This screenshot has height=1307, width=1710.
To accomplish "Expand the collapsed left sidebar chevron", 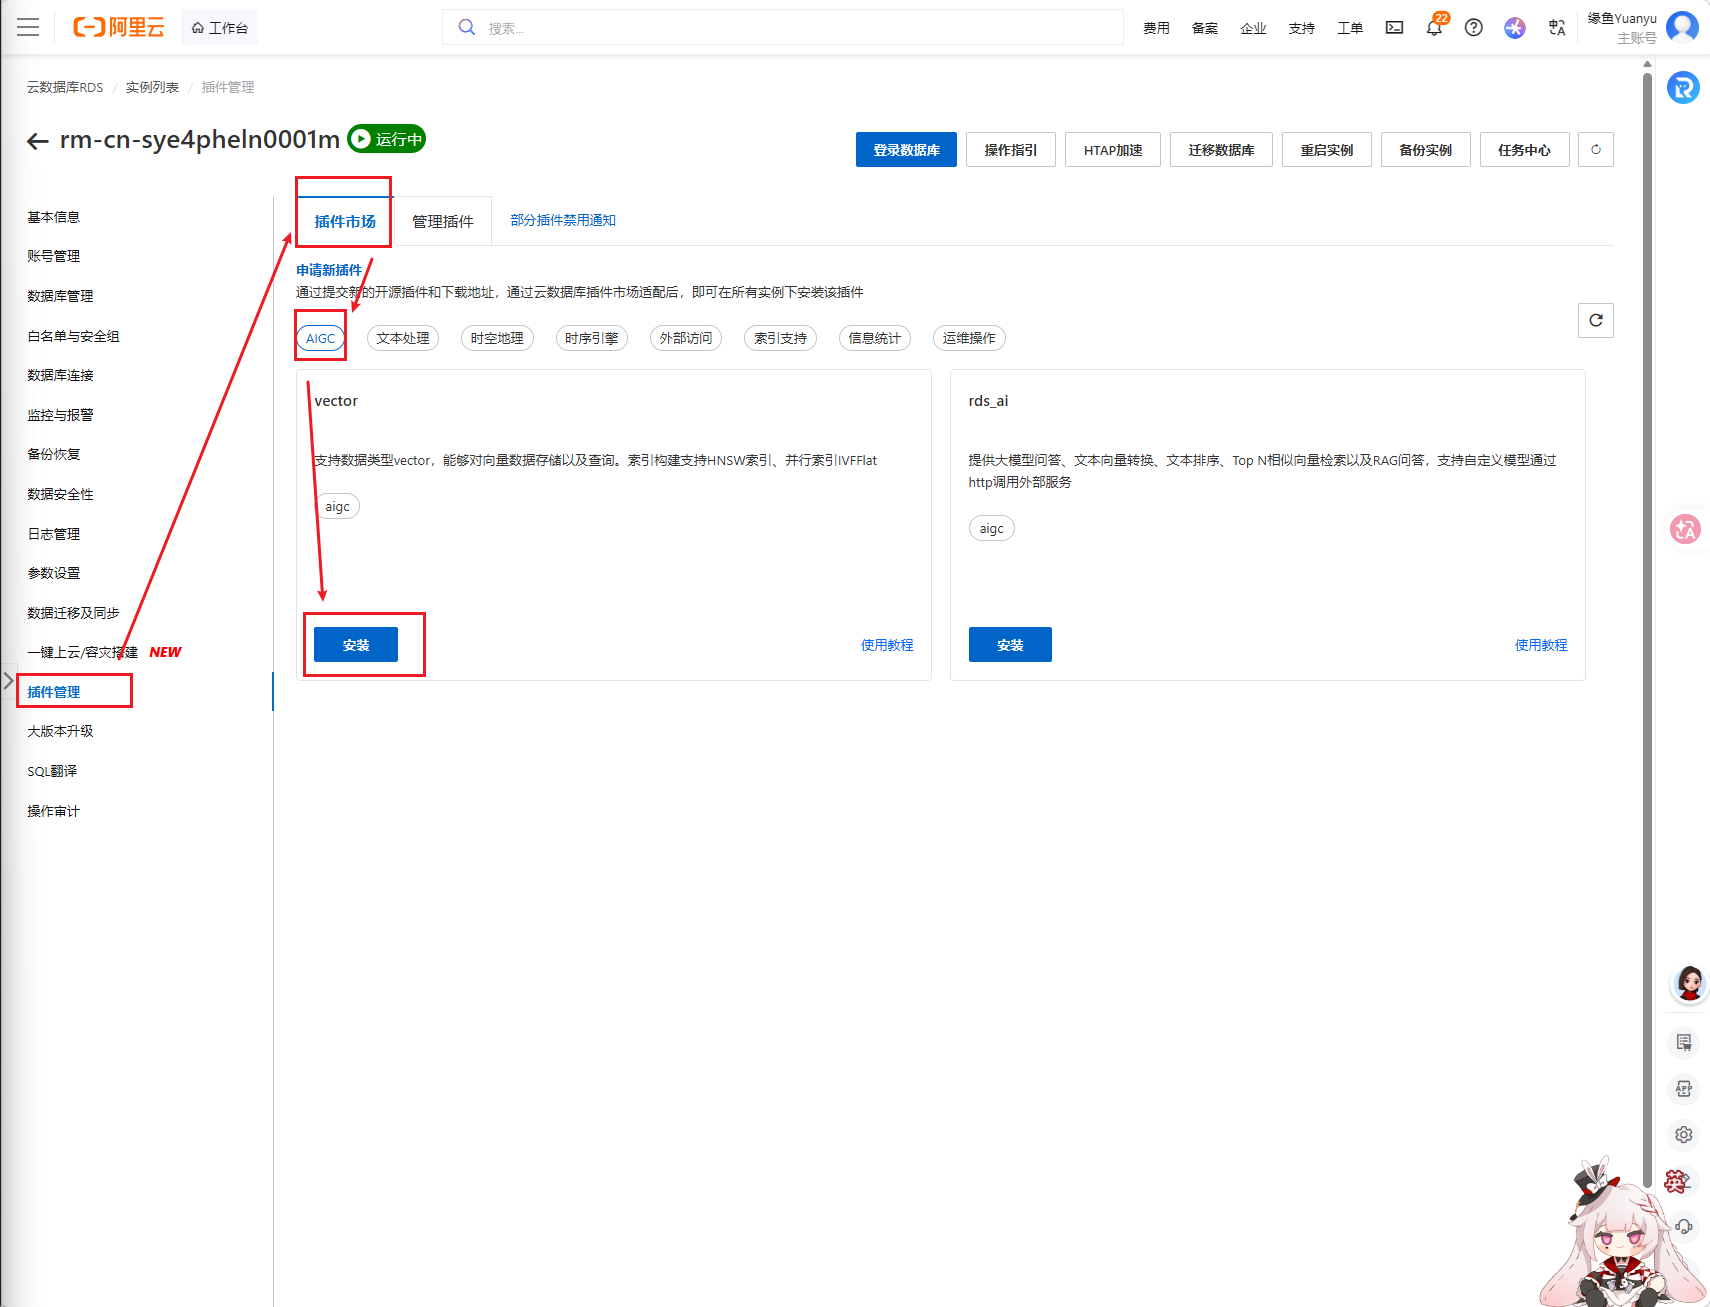I will [9, 681].
